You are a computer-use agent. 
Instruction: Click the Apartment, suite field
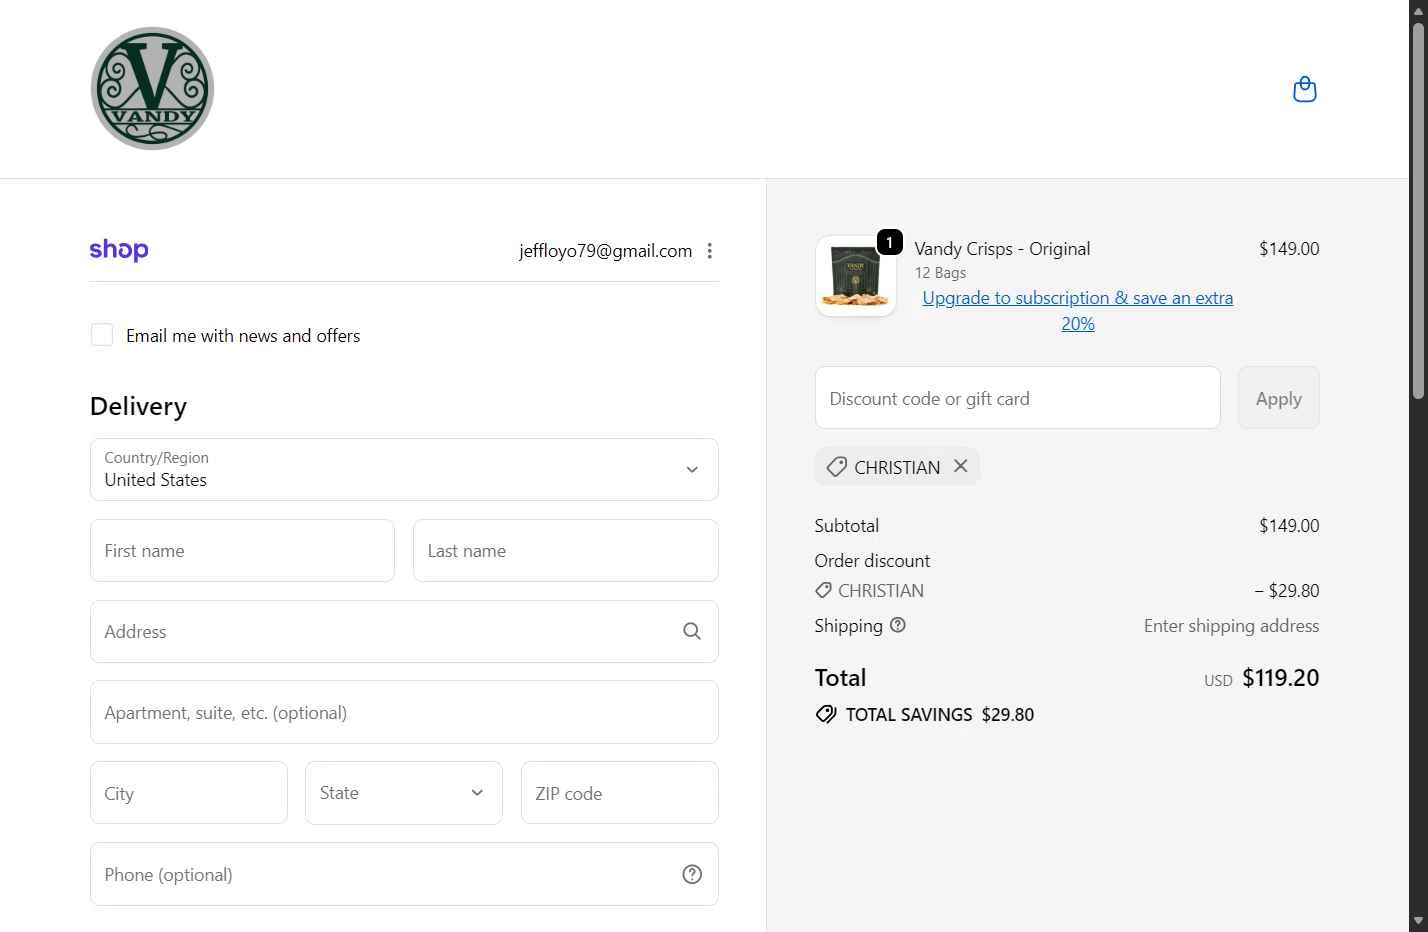point(404,712)
